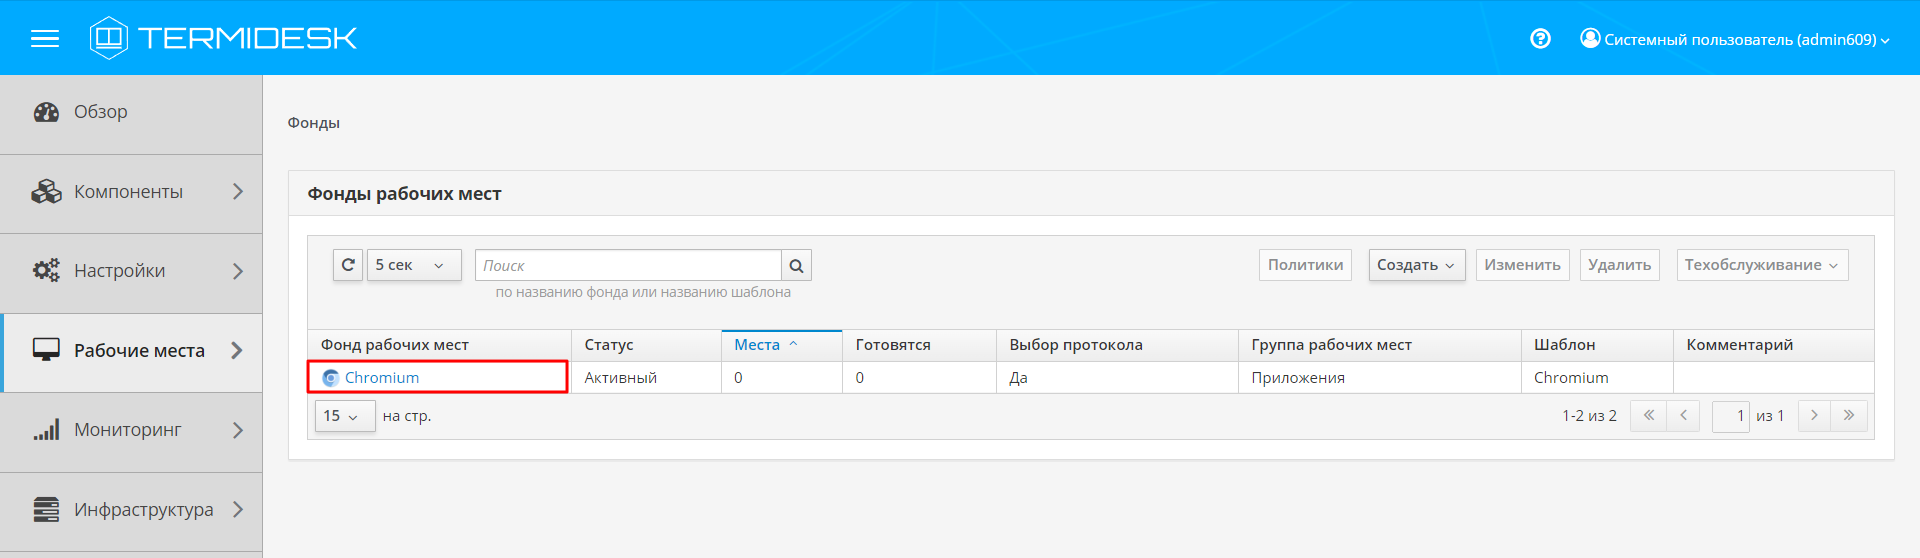Open the system user account menu
This screenshot has height=558, width=1920.
click(x=1735, y=40)
